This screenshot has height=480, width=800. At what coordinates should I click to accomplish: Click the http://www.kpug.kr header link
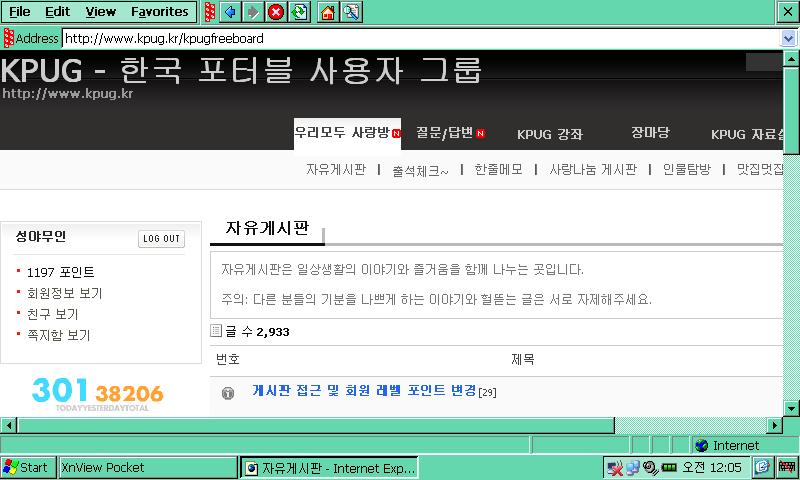[x=67, y=94]
